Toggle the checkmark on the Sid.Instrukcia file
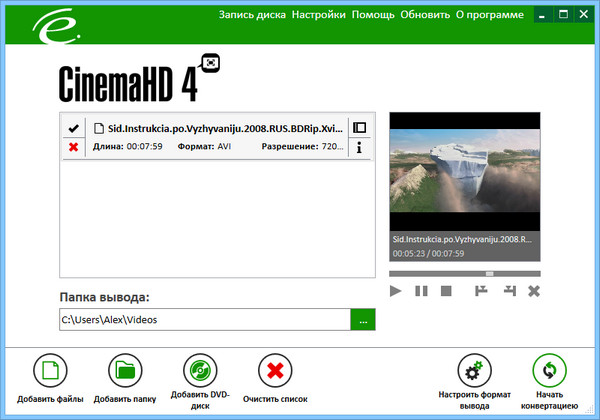The width and height of the screenshot is (600, 420). pos(73,128)
